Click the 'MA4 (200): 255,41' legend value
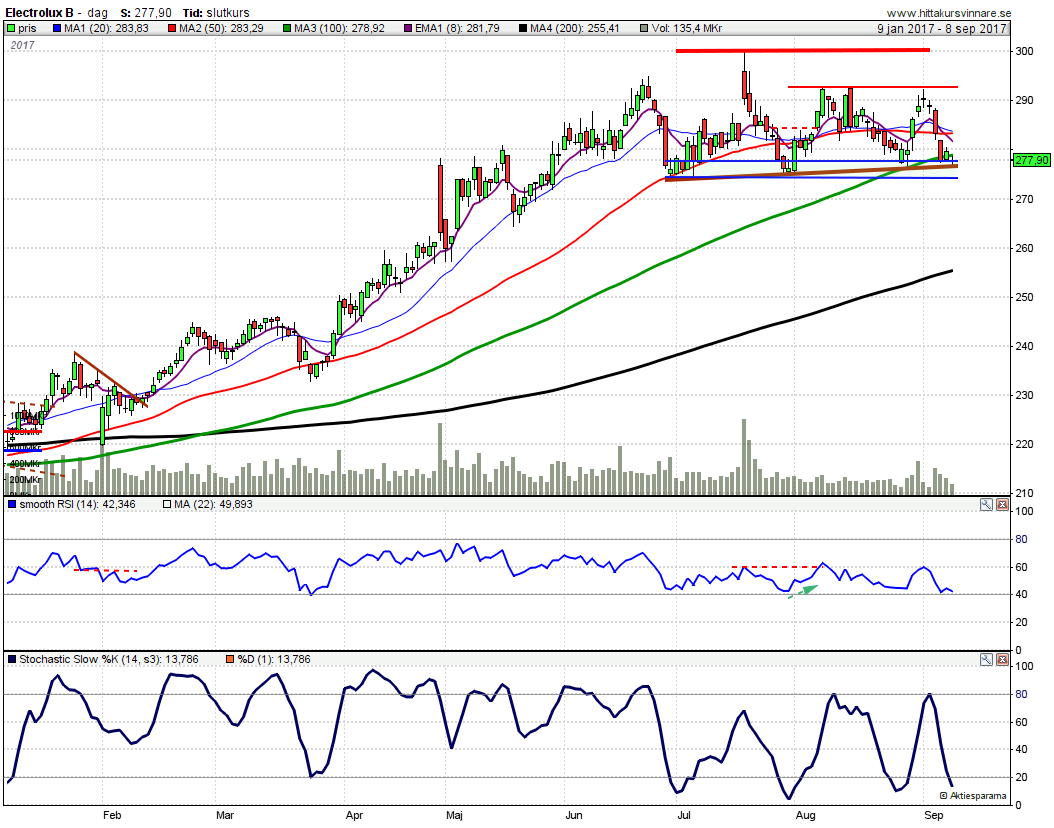 [x=575, y=28]
